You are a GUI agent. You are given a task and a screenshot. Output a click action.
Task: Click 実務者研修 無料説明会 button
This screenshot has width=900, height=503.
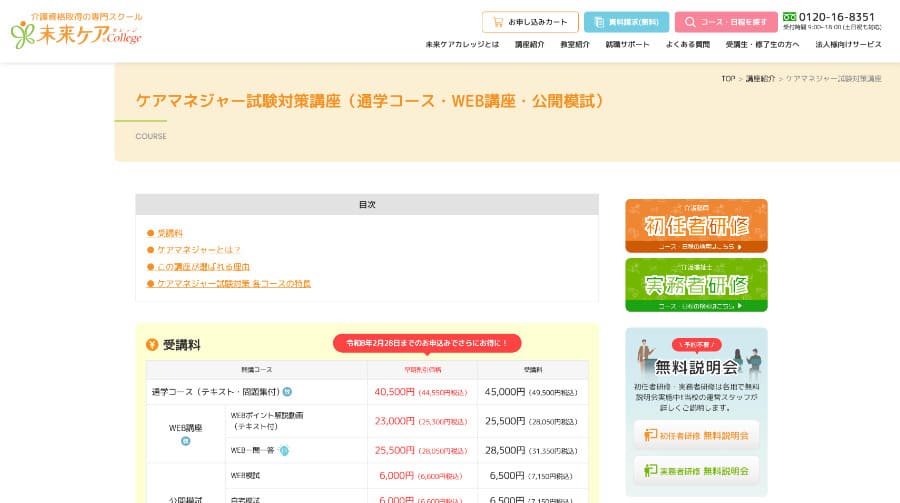coord(696,470)
